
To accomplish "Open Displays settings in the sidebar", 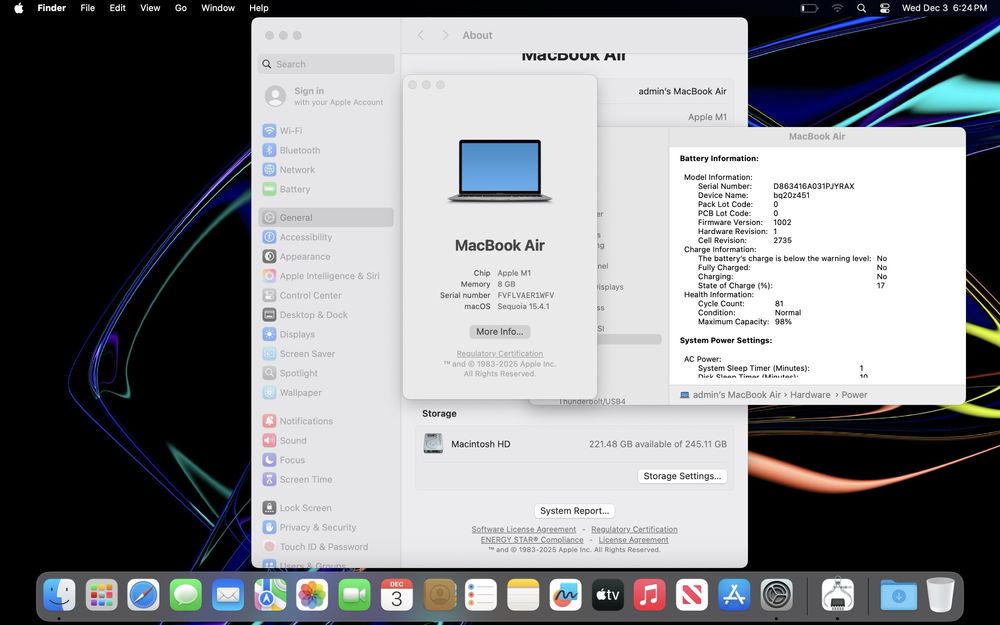I will tap(326, 334).
